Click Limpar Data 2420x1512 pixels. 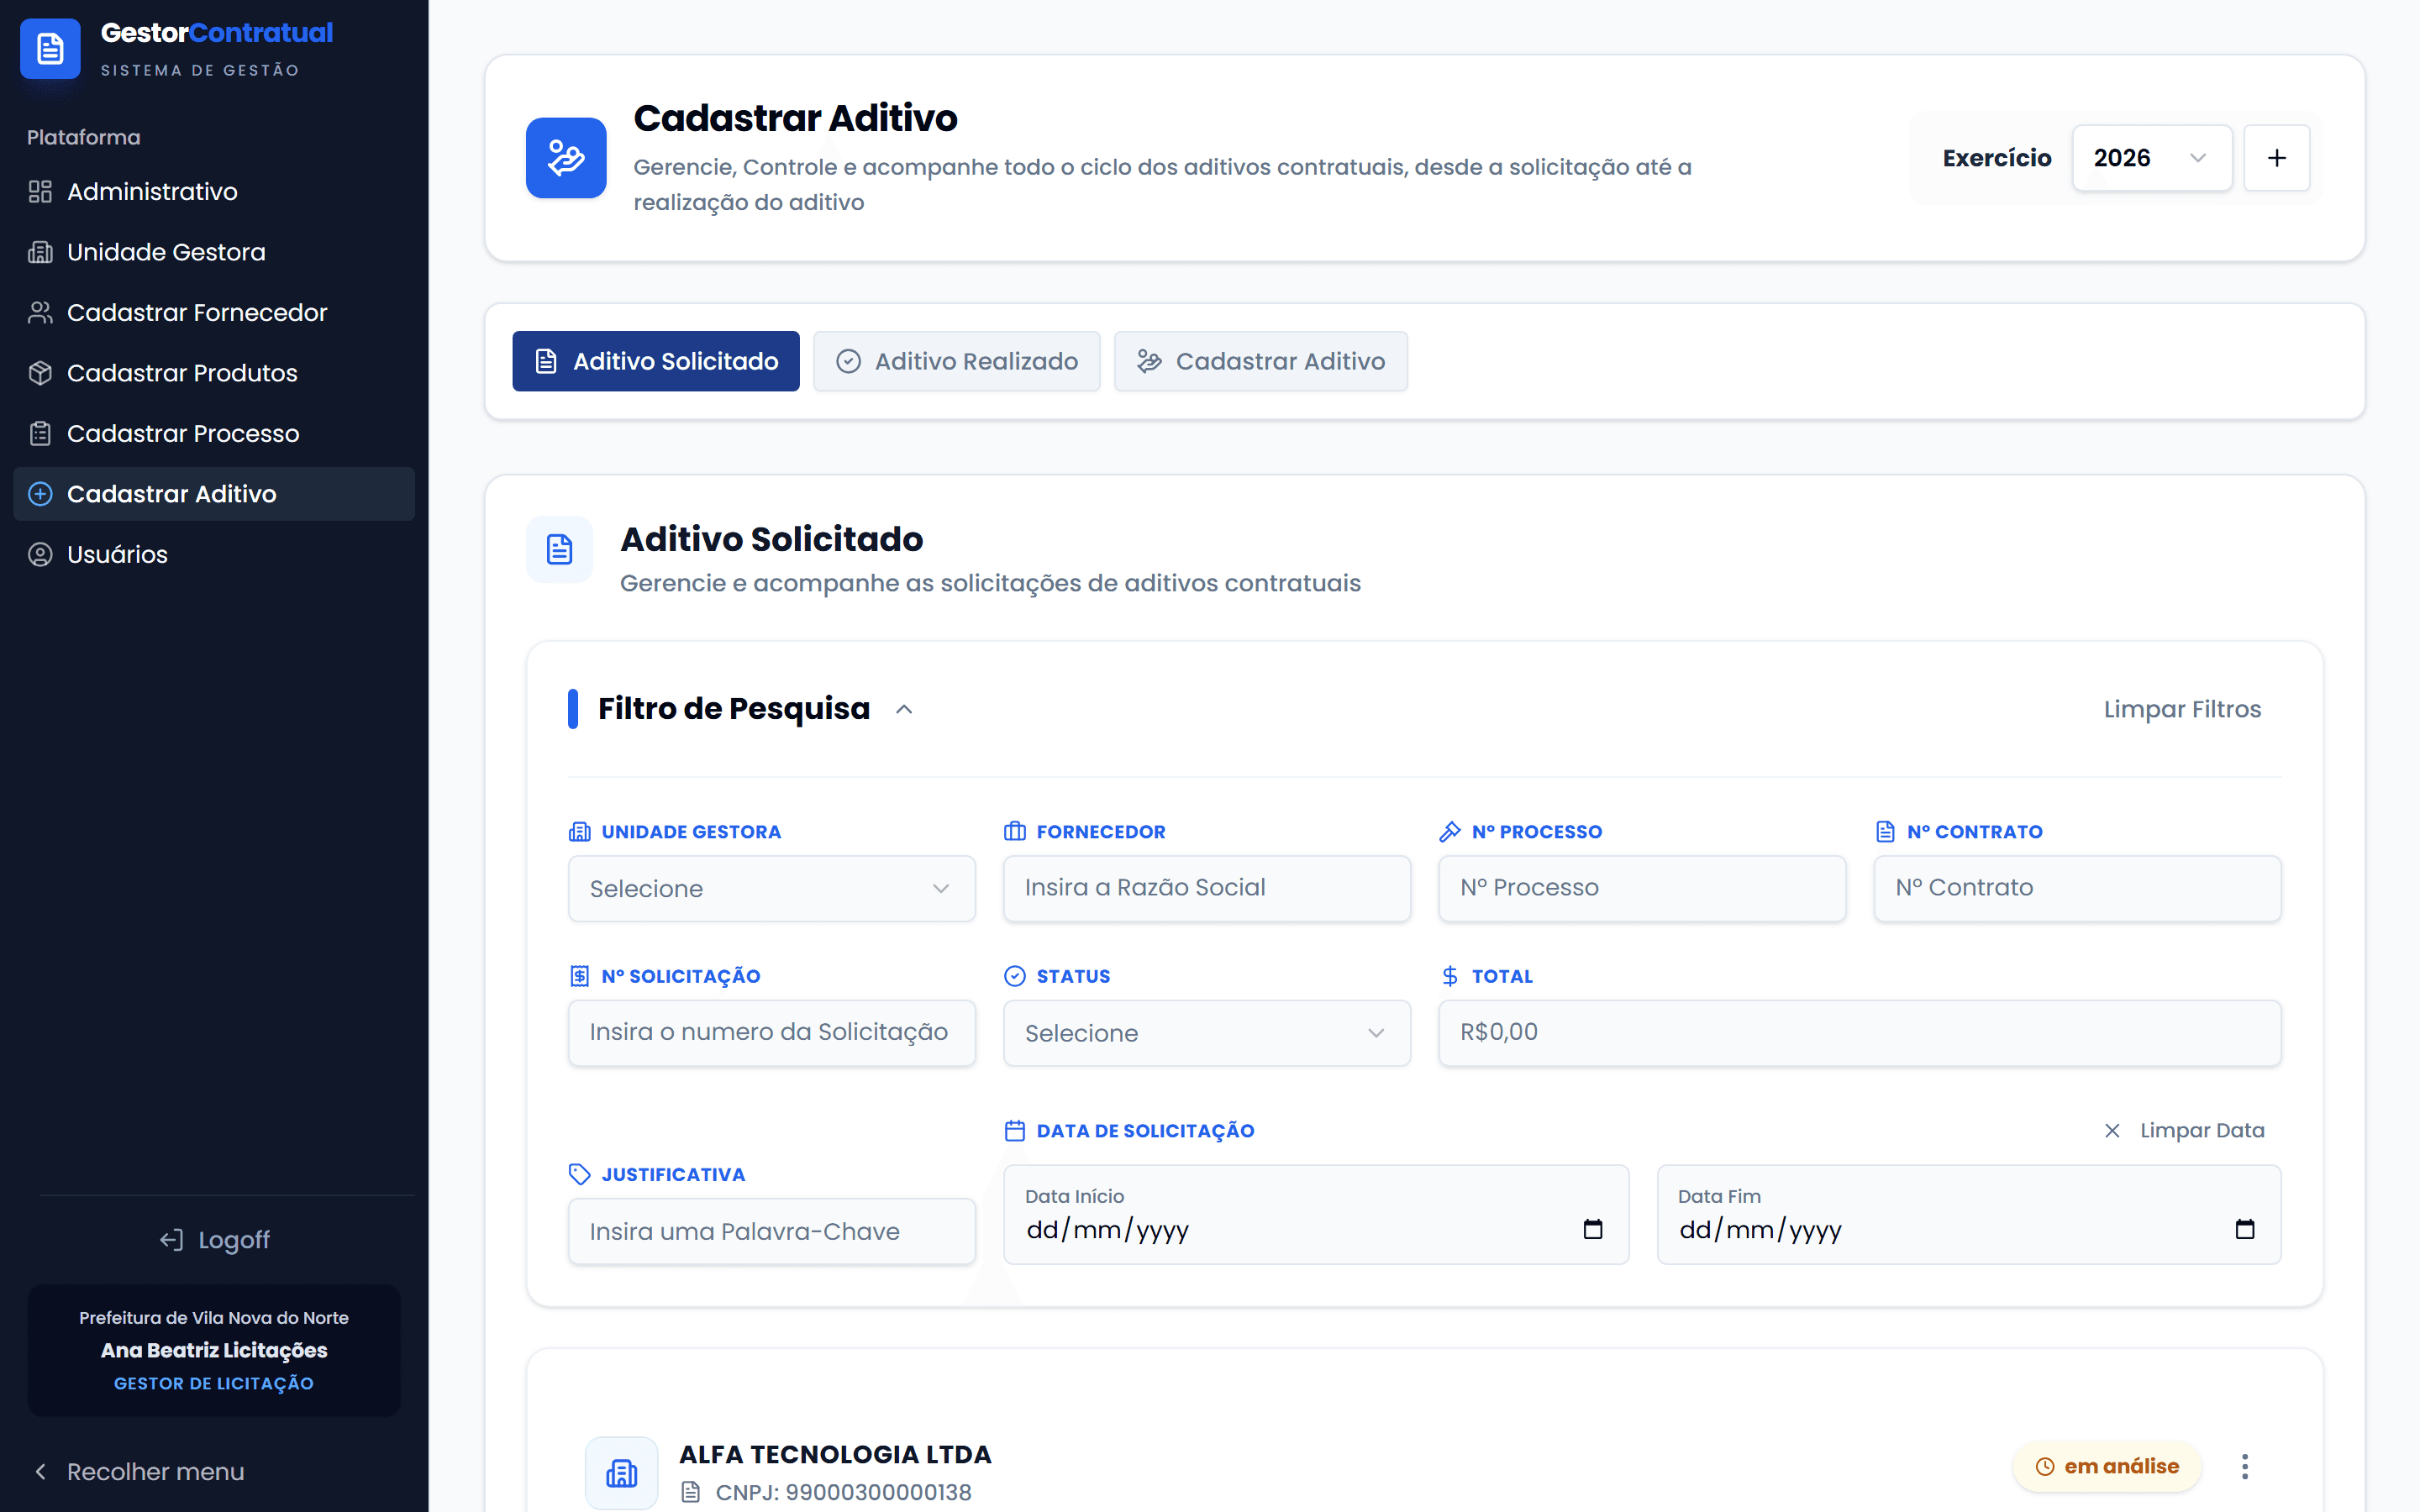click(2184, 1130)
